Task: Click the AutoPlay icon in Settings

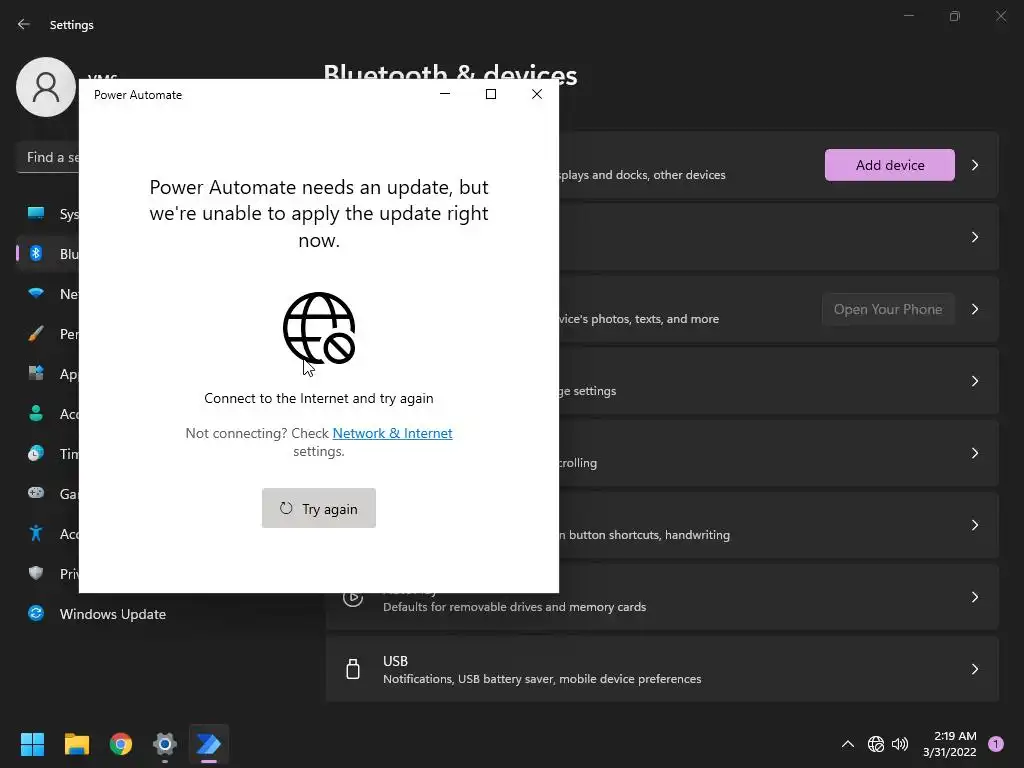Action: 353,597
